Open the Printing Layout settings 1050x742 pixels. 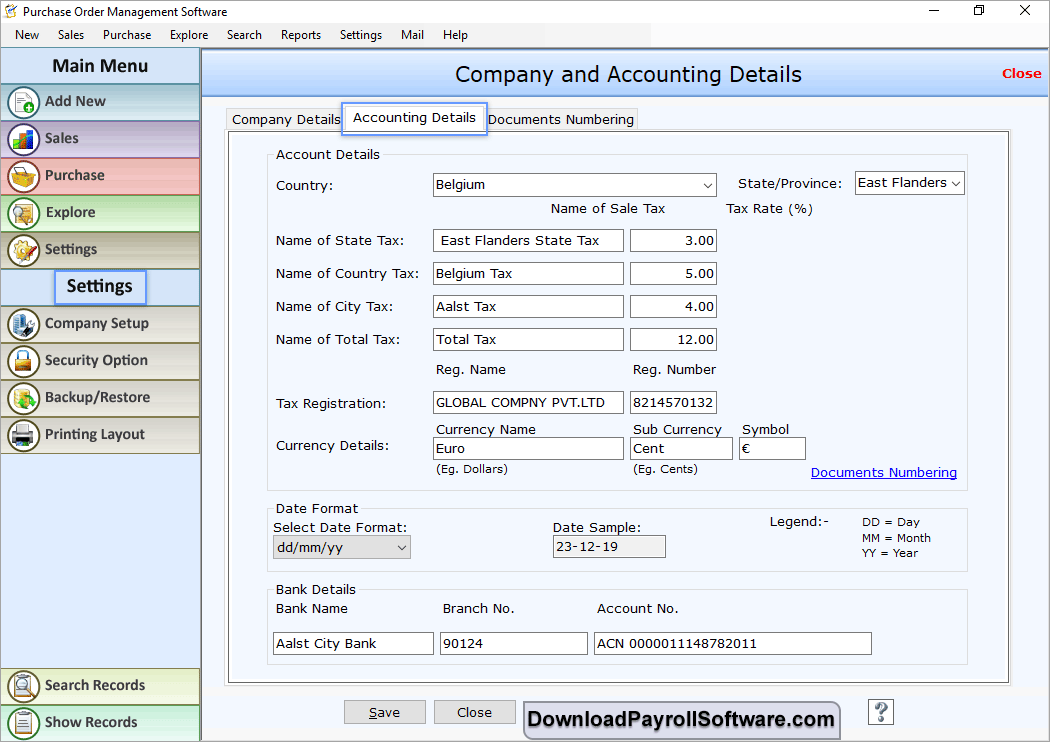coord(100,435)
